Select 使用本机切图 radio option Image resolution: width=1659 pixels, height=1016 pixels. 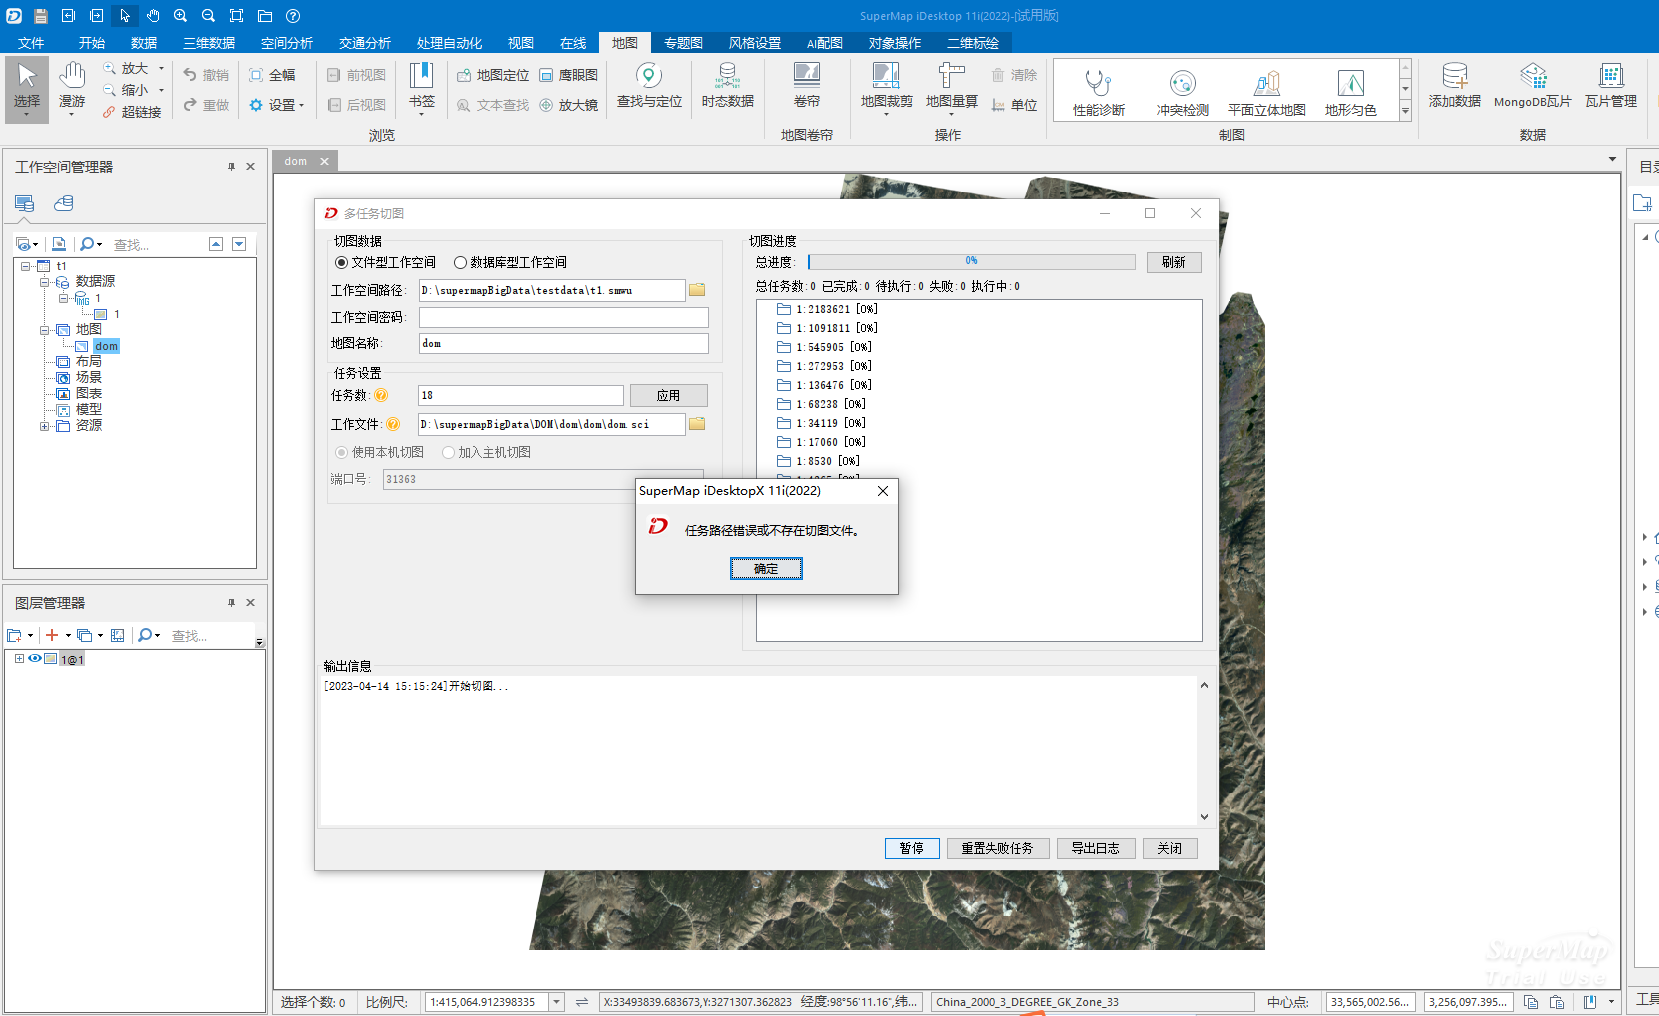[x=379, y=452]
